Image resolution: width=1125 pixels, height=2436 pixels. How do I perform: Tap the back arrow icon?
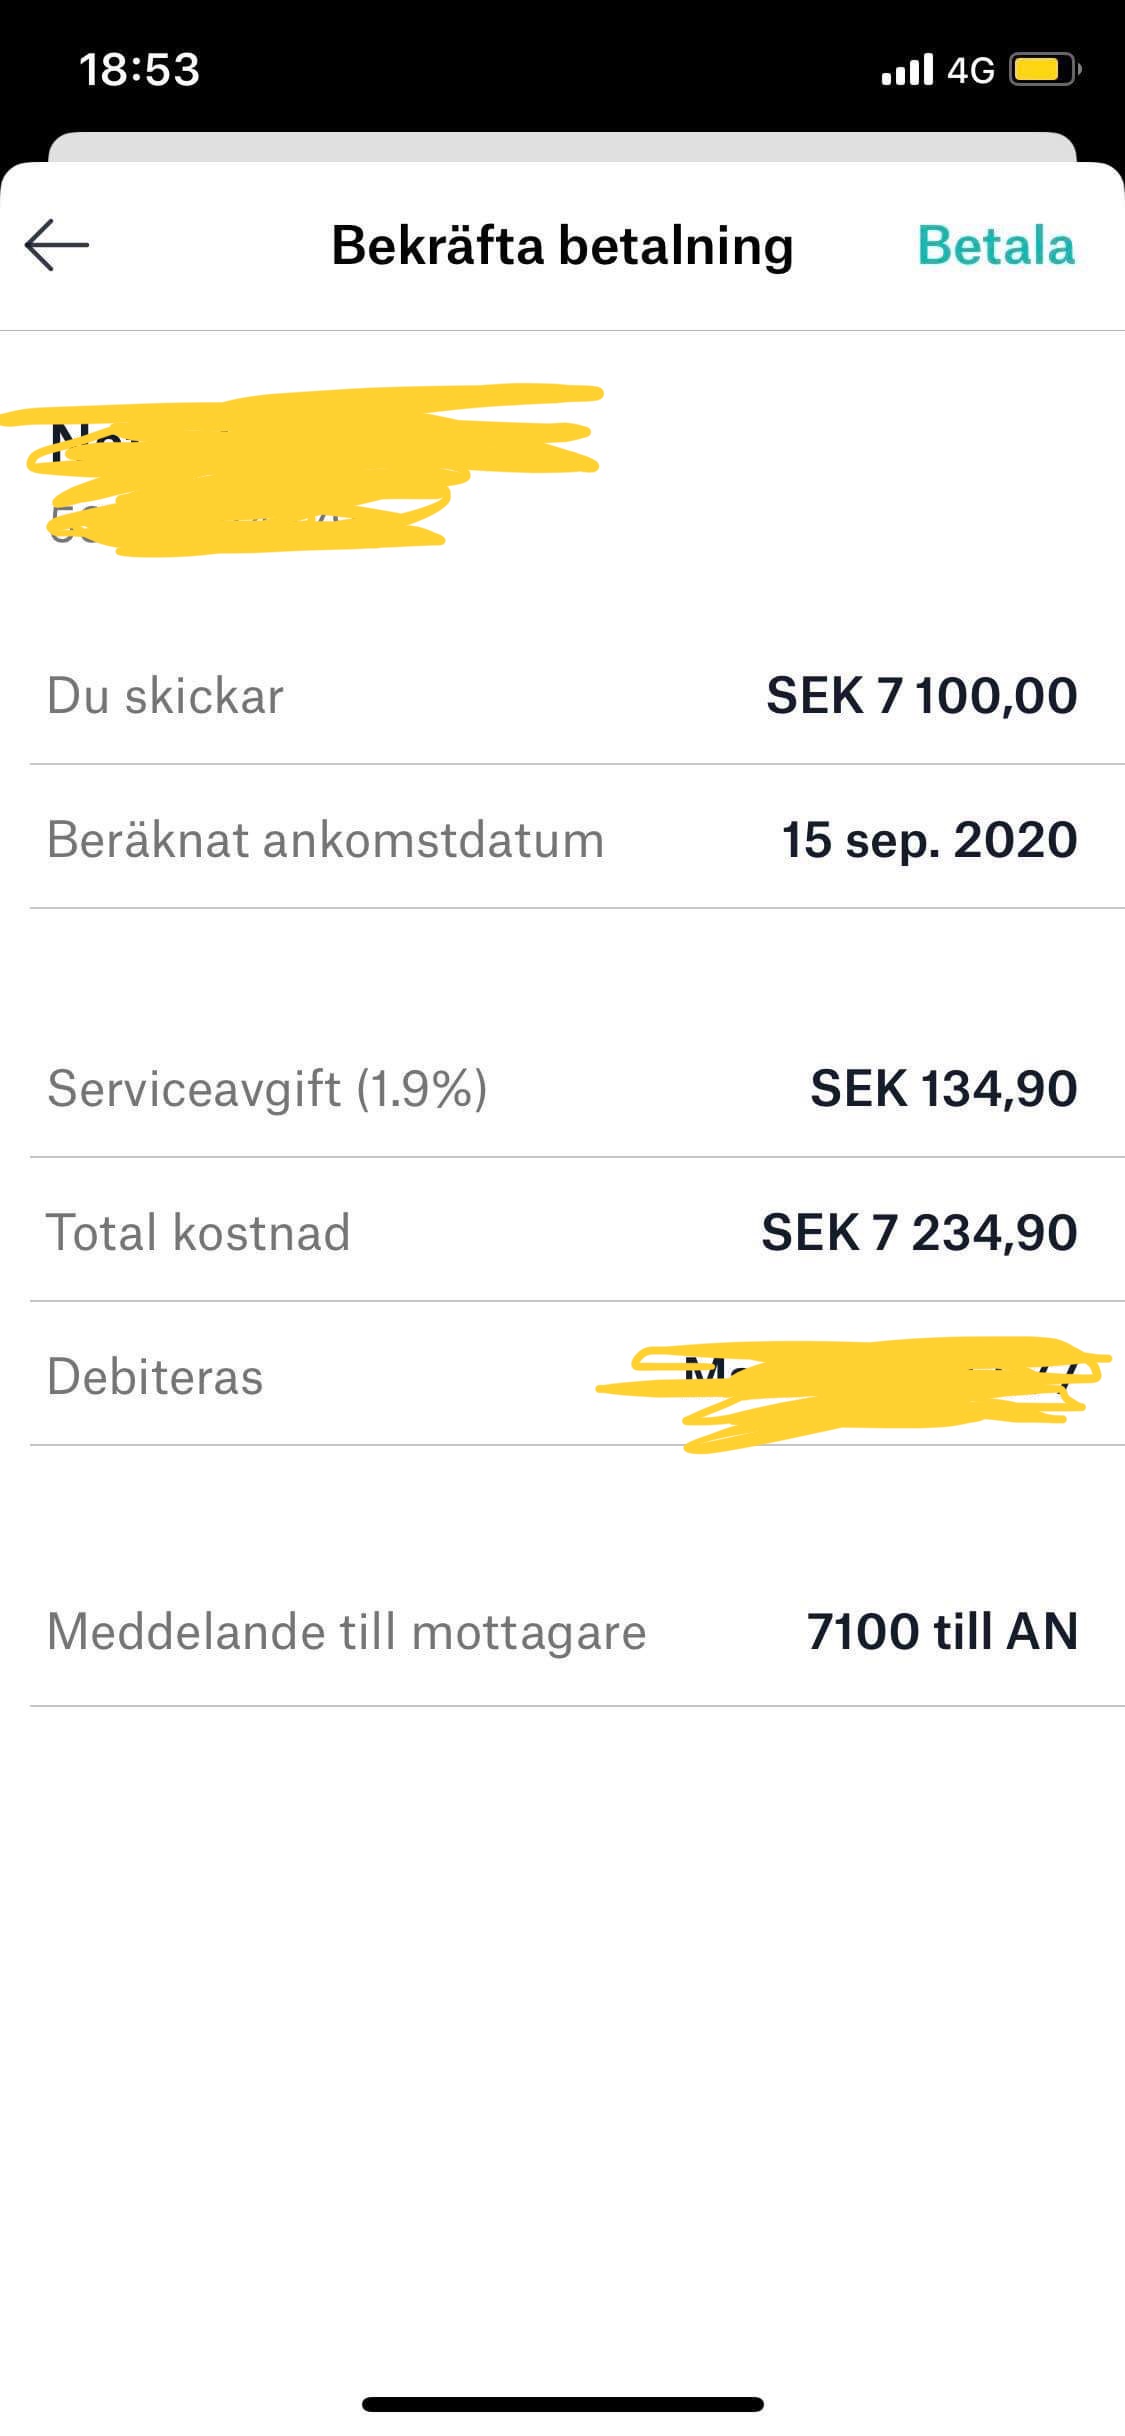pyautogui.click(x=57, y=245)
